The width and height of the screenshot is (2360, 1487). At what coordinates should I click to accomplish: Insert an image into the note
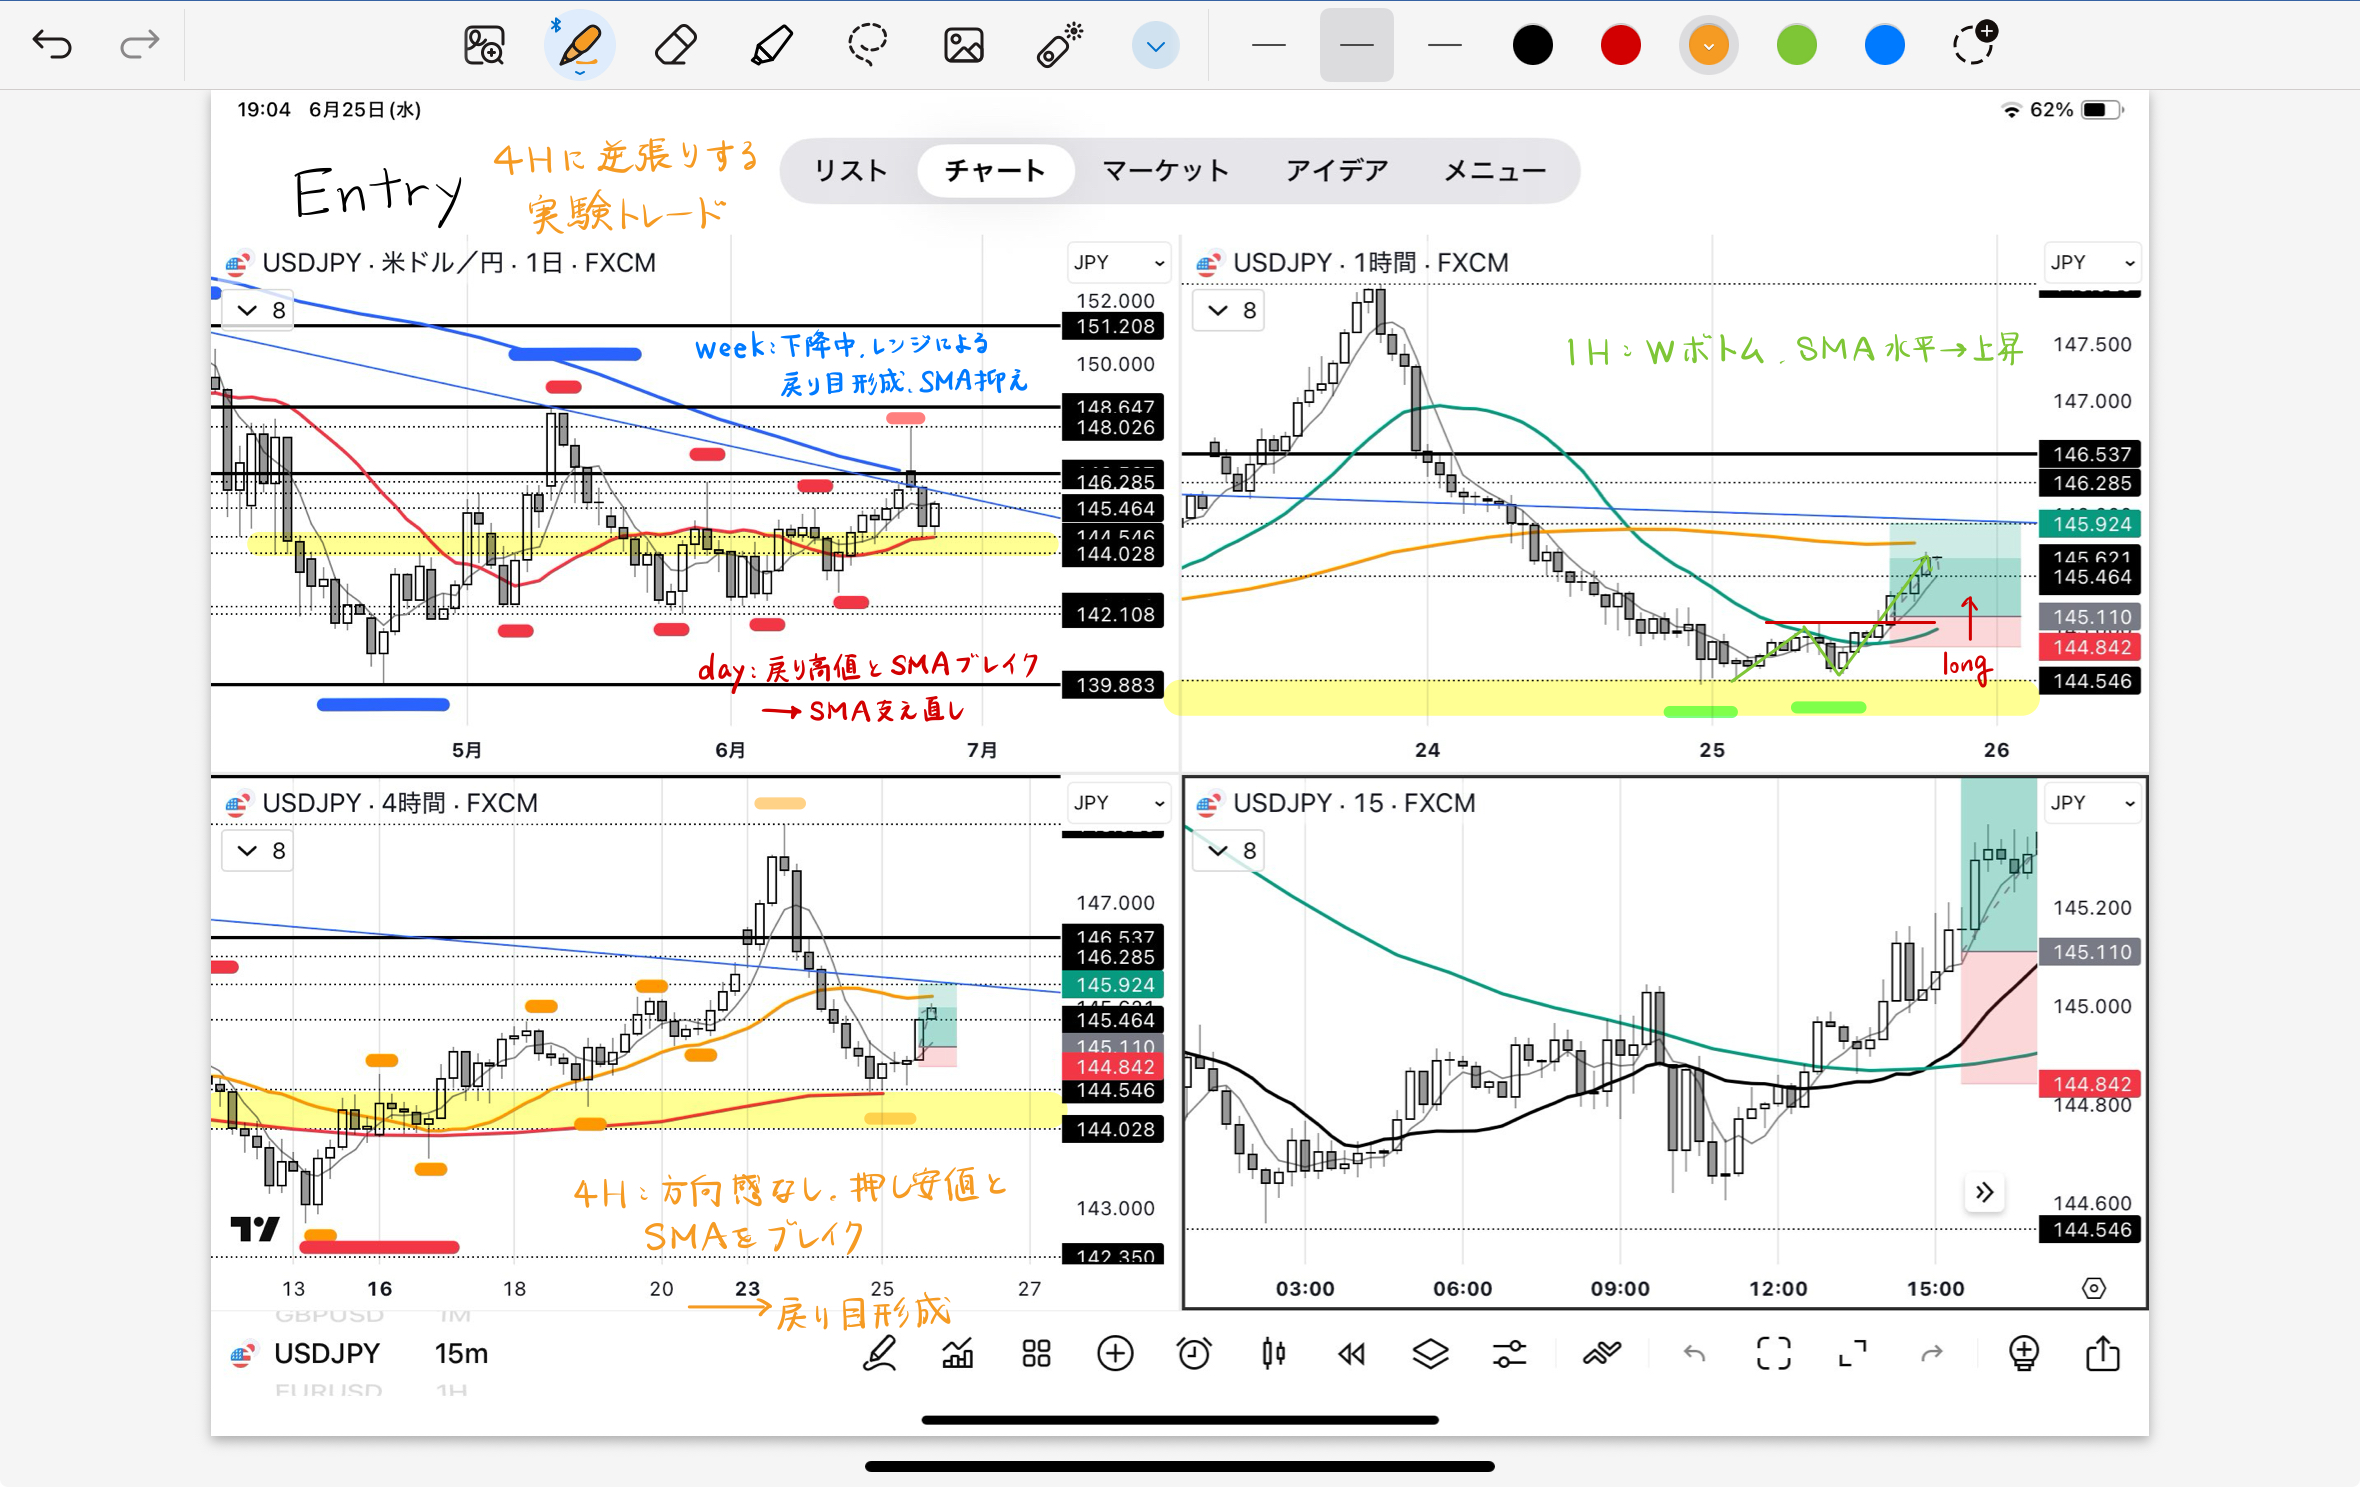[963, 45]
